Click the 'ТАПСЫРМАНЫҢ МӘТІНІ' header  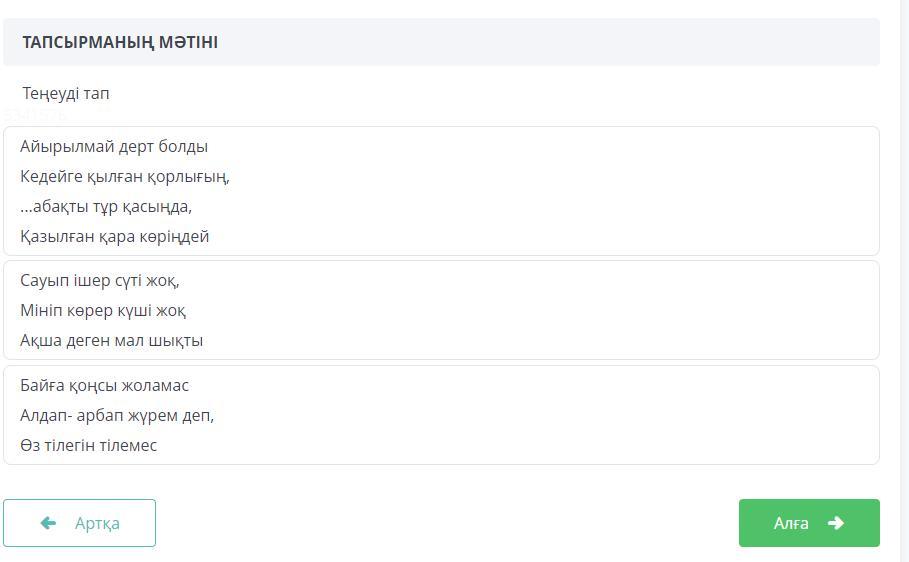click(120, 42)
